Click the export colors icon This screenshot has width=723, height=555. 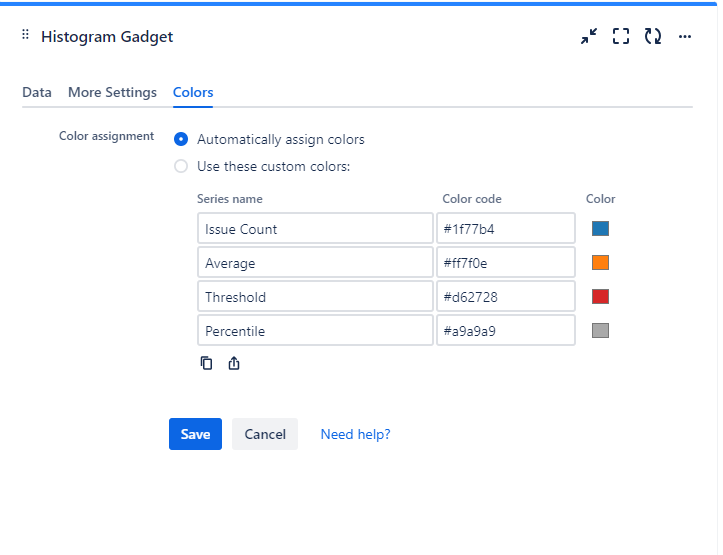(234, 363)
